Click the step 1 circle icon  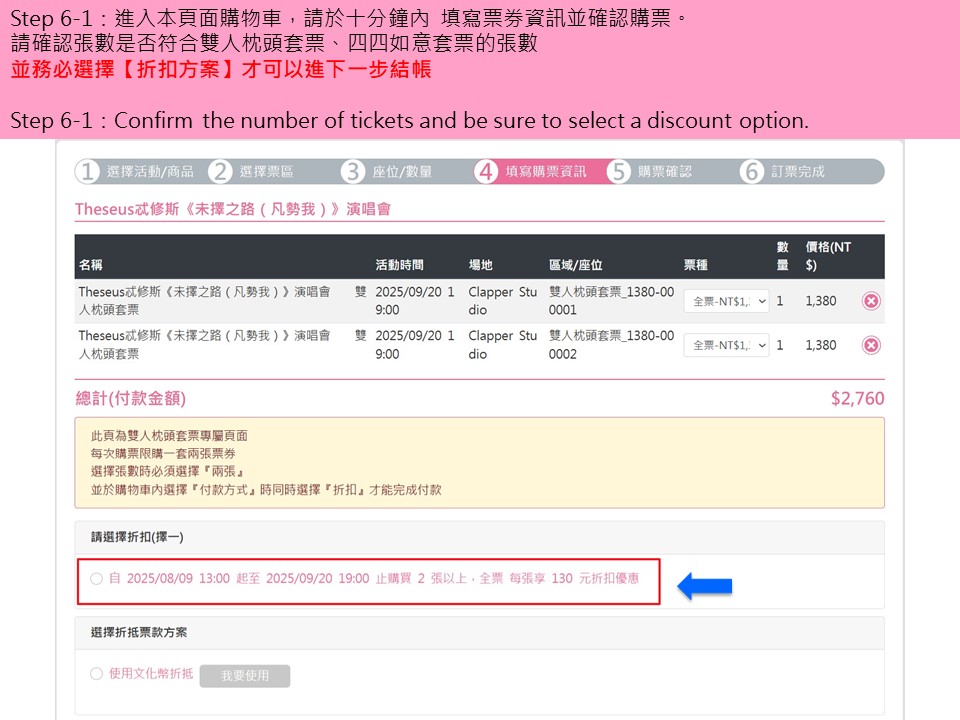tap(88, 172)
